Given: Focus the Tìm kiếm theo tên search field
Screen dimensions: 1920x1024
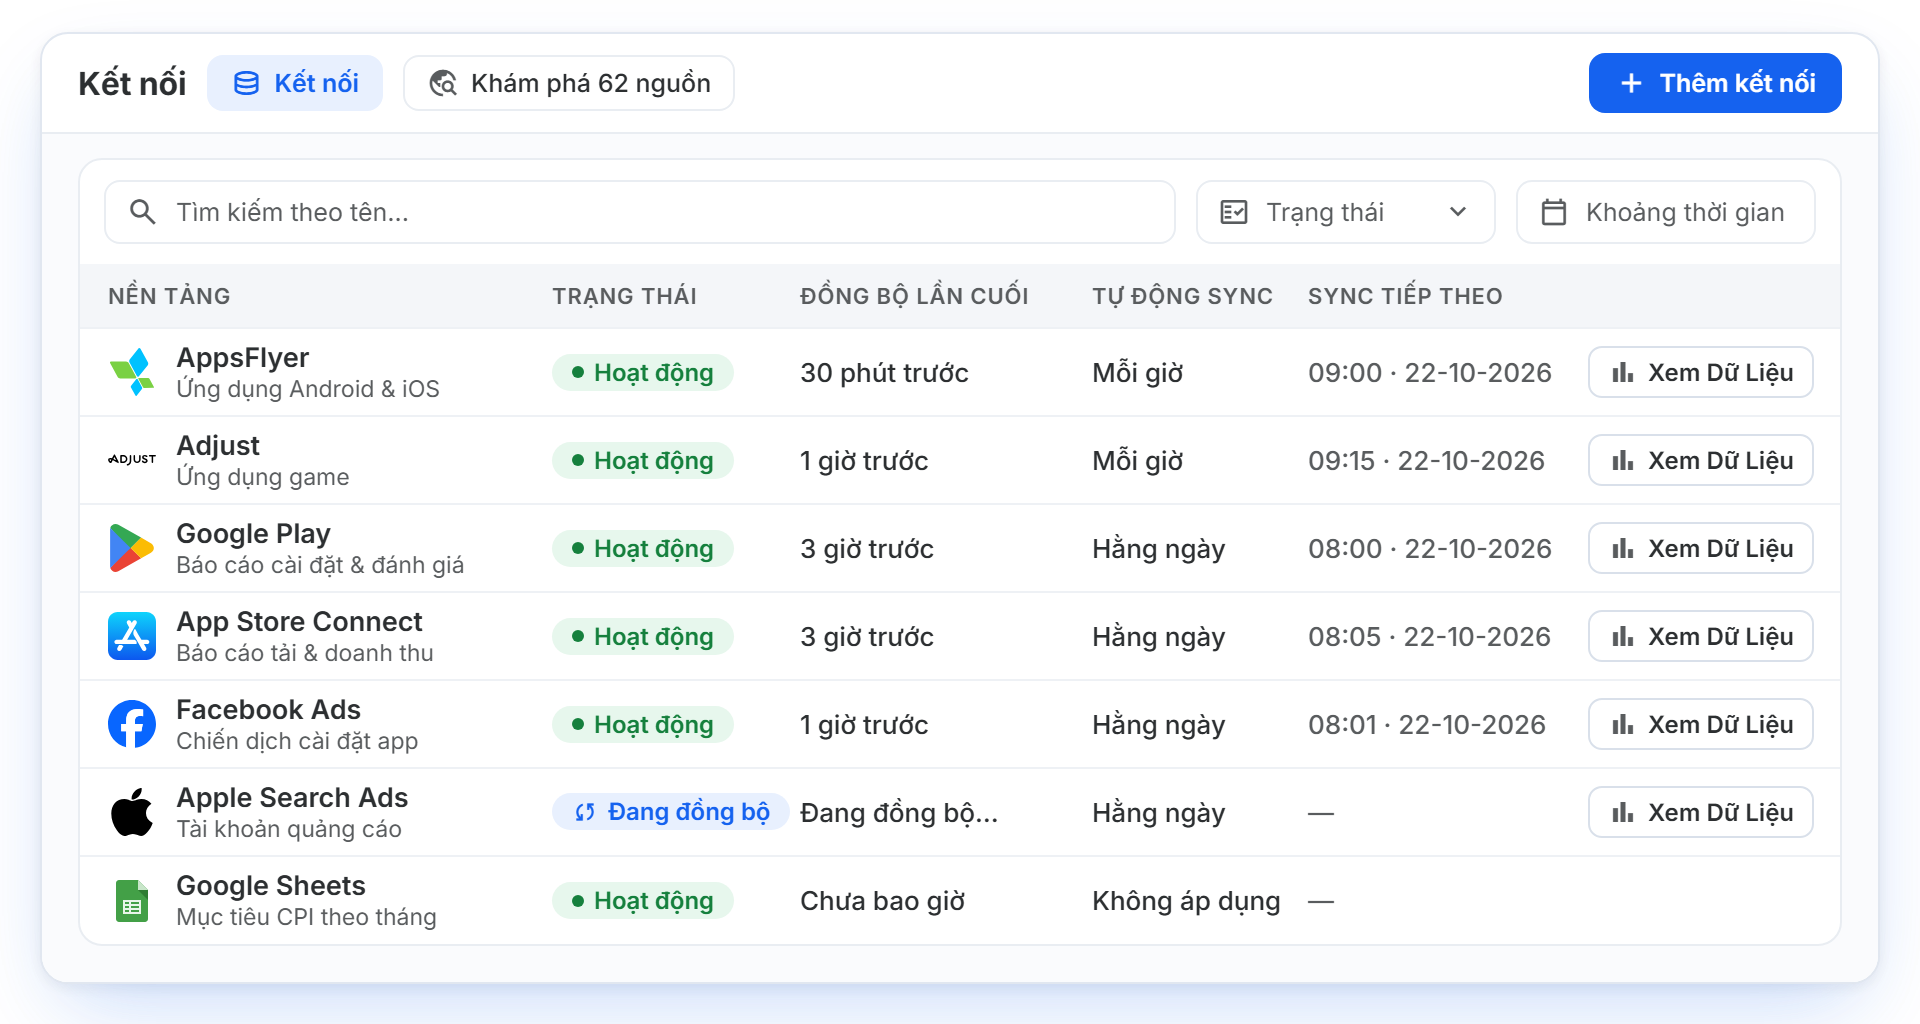Looking at the screenshot, I should [640, 212].
